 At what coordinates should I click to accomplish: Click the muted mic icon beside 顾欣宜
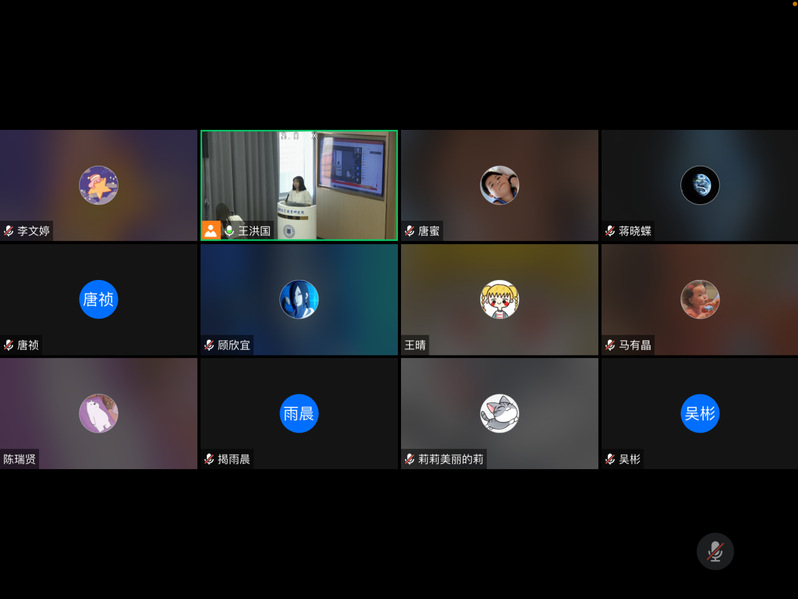click(209, 345)
